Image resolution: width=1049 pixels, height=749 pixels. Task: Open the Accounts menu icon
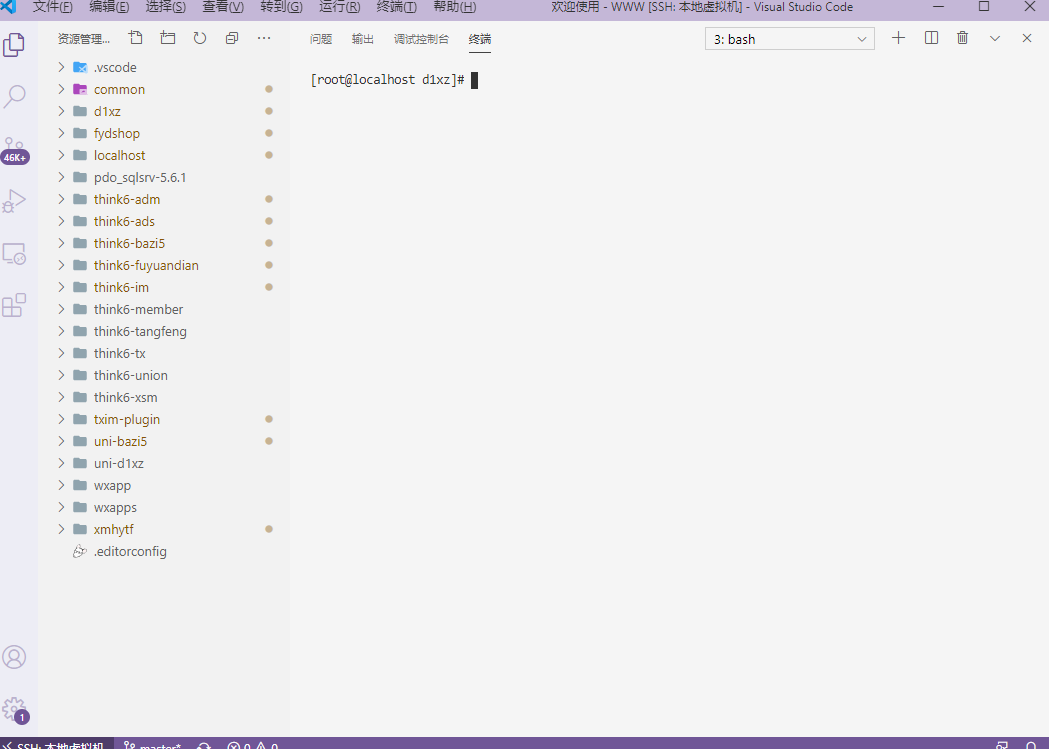[14, 657]
